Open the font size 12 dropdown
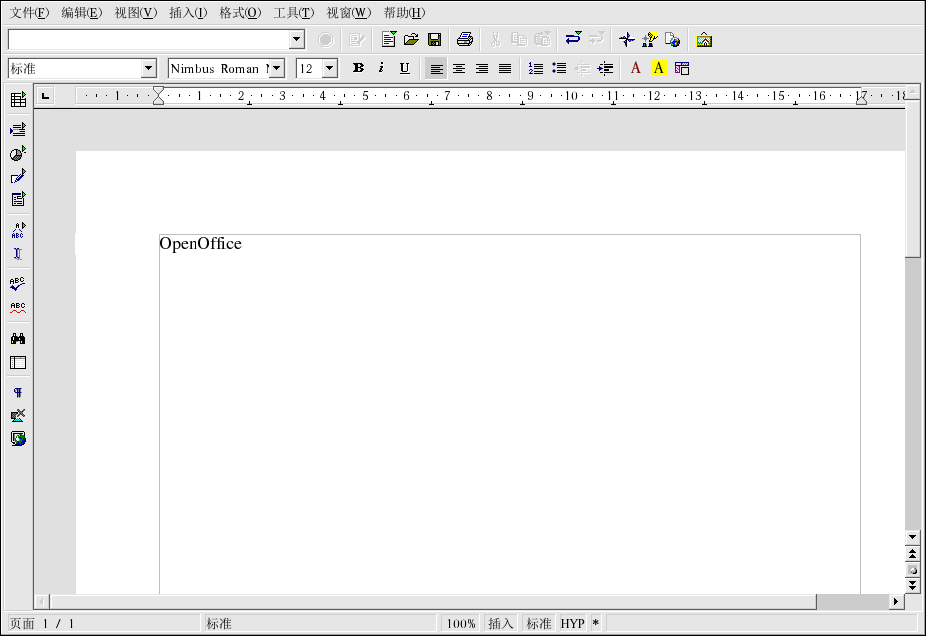 coord(329,68)
